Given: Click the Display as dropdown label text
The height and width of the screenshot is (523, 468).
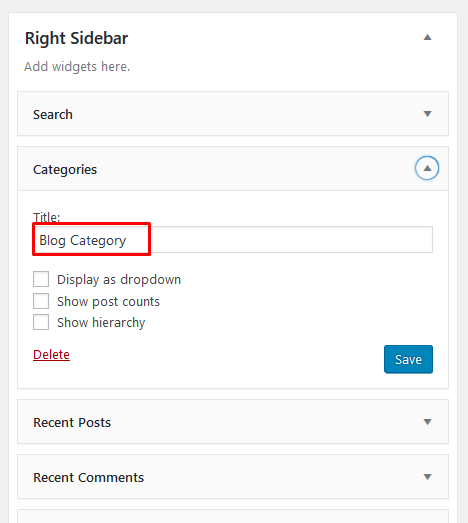Looking at the screenshot, I should [119, 280].
